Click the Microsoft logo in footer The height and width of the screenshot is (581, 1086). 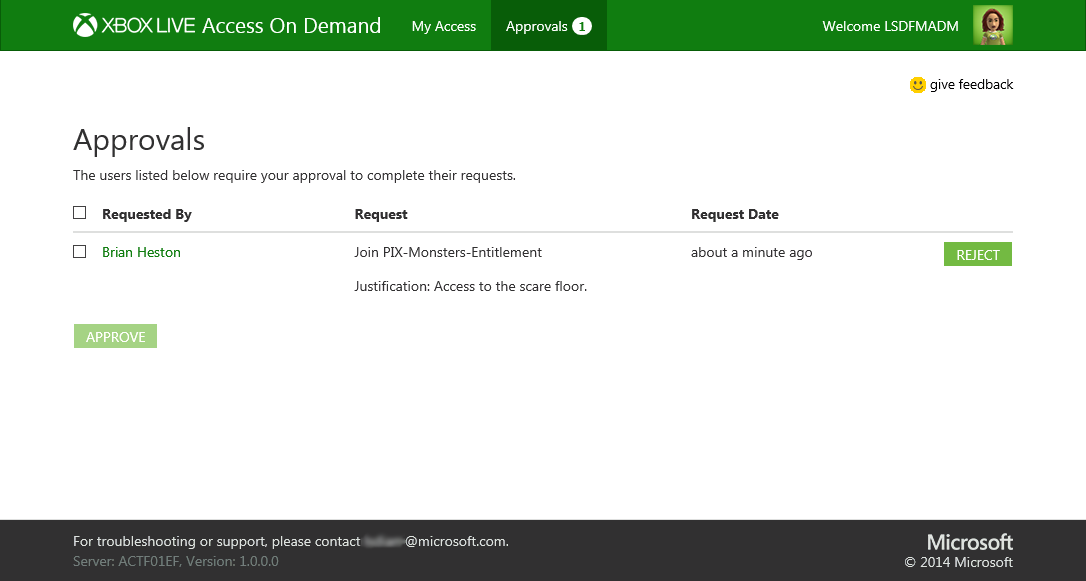pos(970,542)
